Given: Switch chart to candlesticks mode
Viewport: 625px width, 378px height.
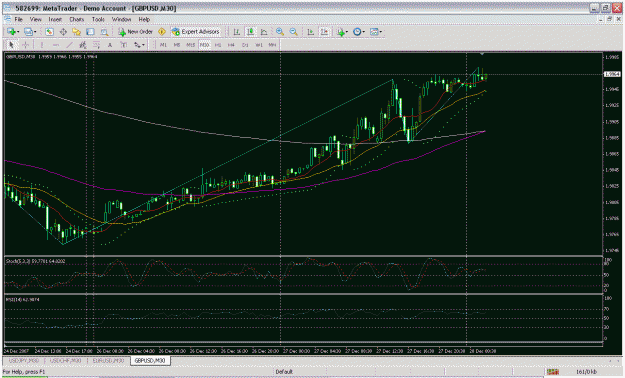Looking at the screenshot, I should [x=250, y=32].
